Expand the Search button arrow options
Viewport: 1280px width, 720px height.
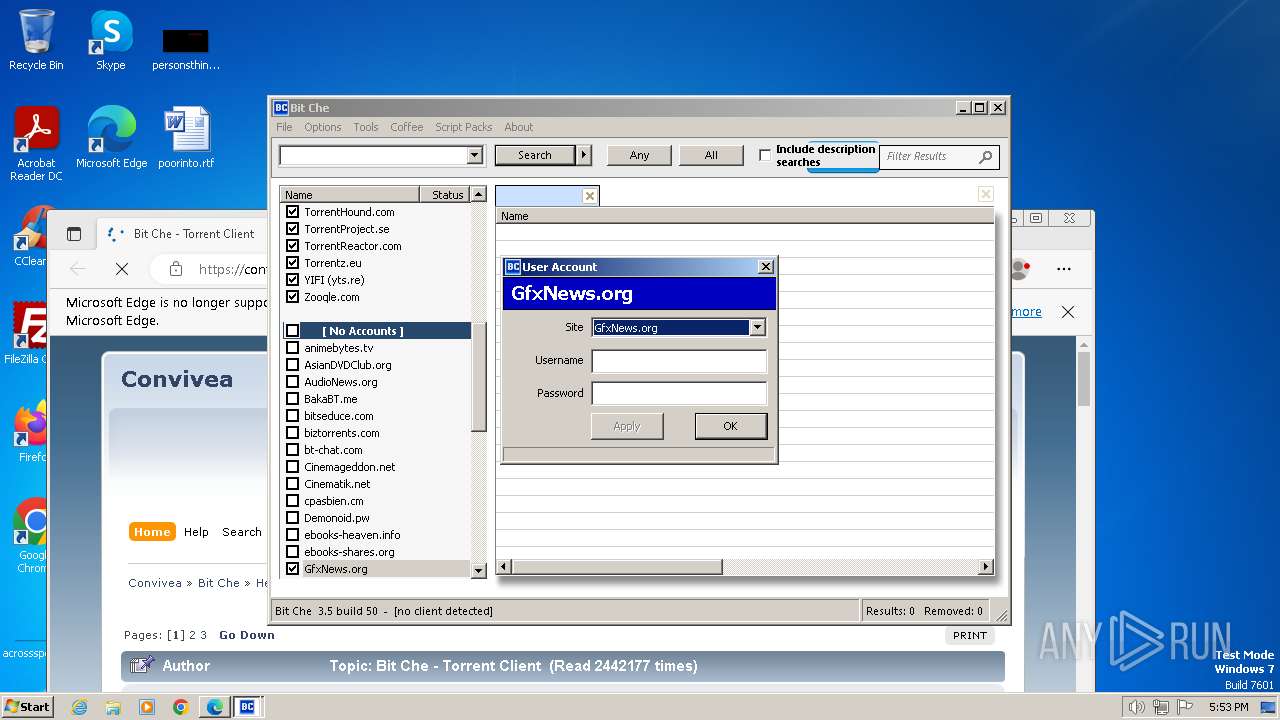coord(584,155)
